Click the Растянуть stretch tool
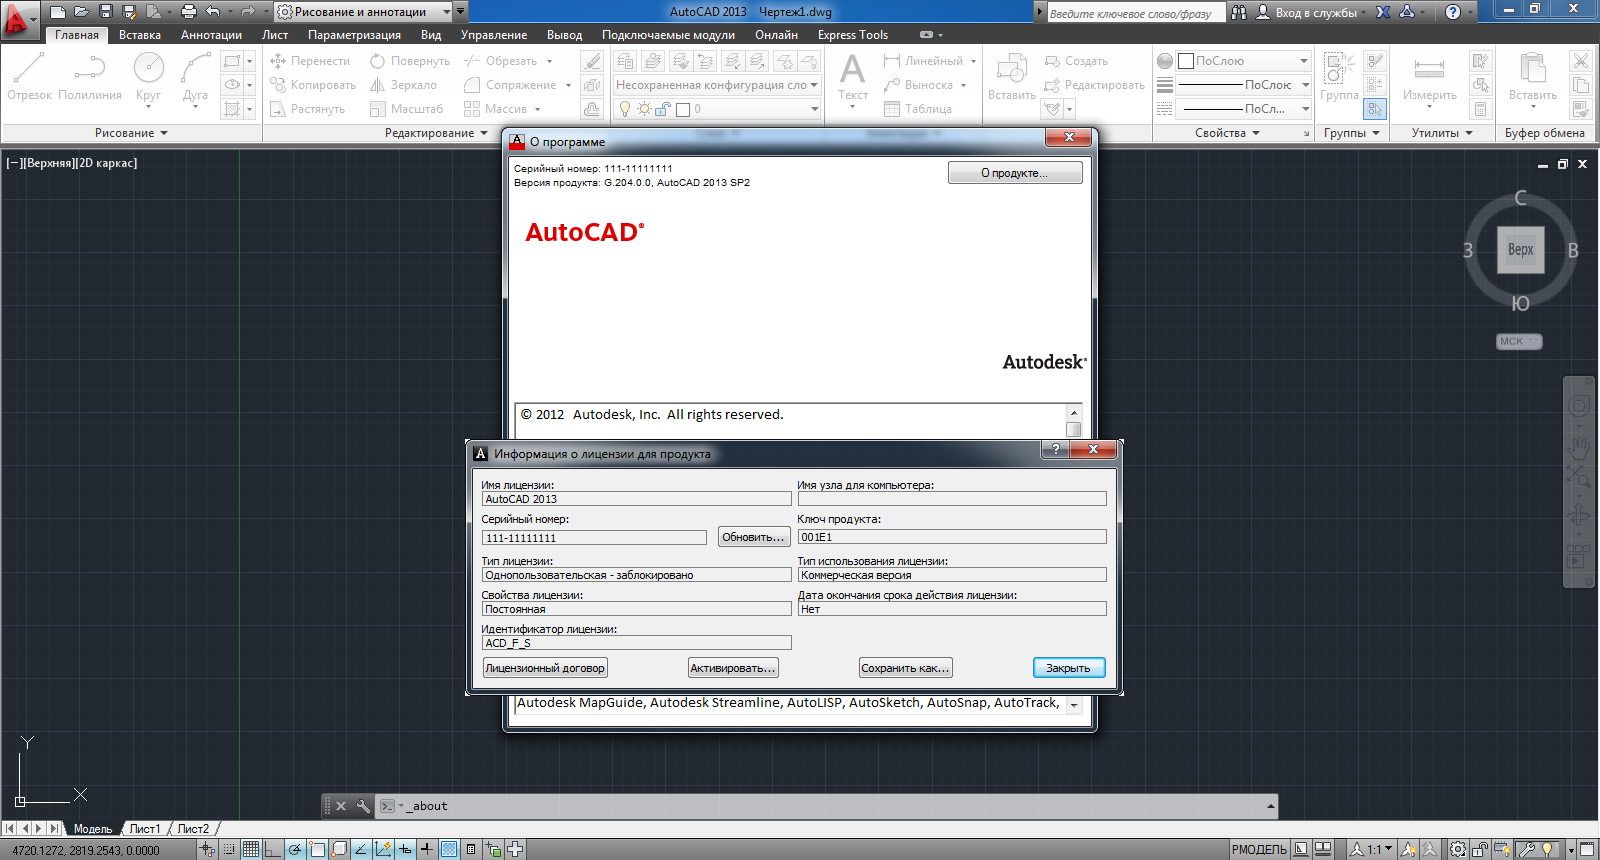The image size is (1600, 860). (307, 109)
